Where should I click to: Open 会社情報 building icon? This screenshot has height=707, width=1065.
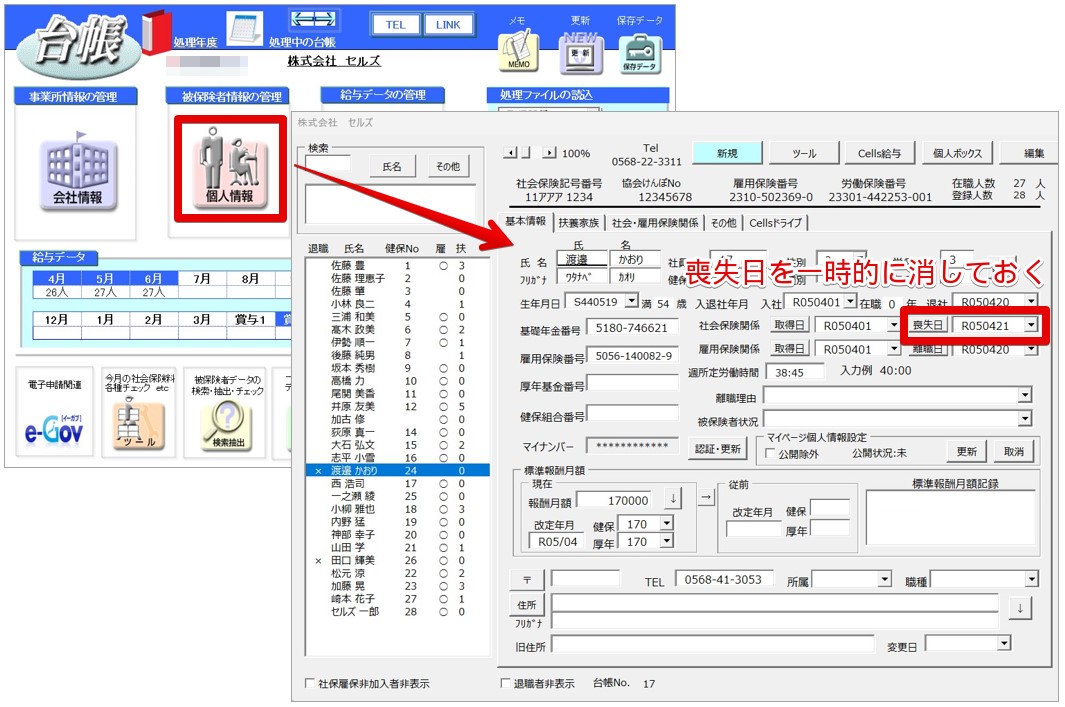78,172
